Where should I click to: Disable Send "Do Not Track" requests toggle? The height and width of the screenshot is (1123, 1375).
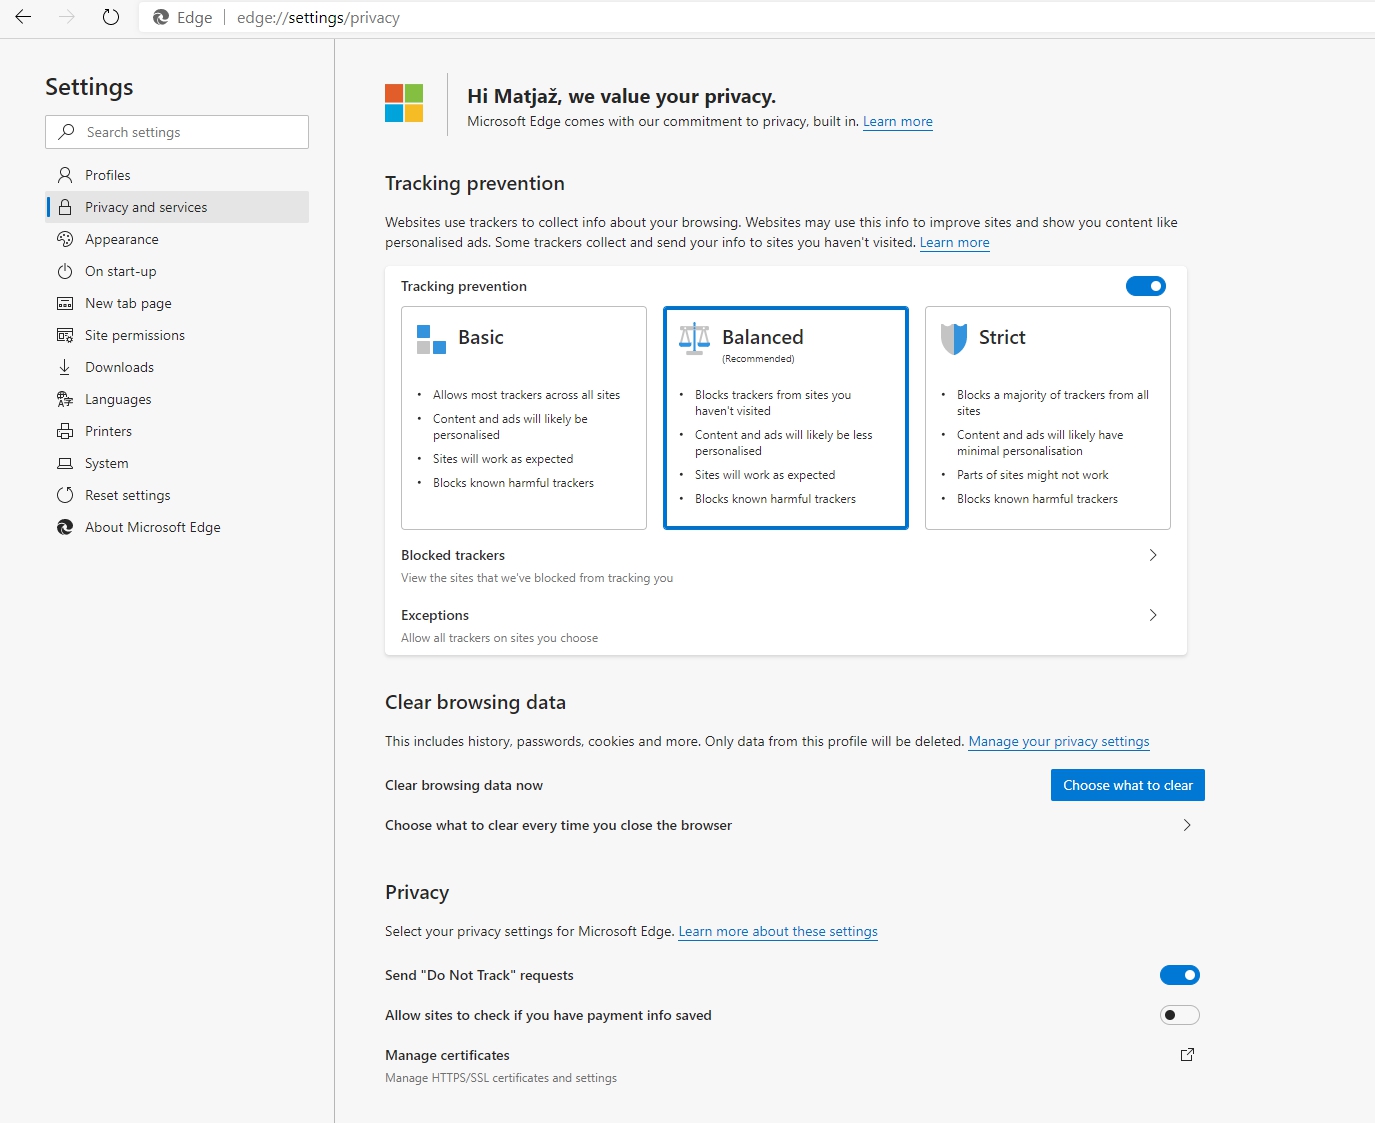[1180, 975]
